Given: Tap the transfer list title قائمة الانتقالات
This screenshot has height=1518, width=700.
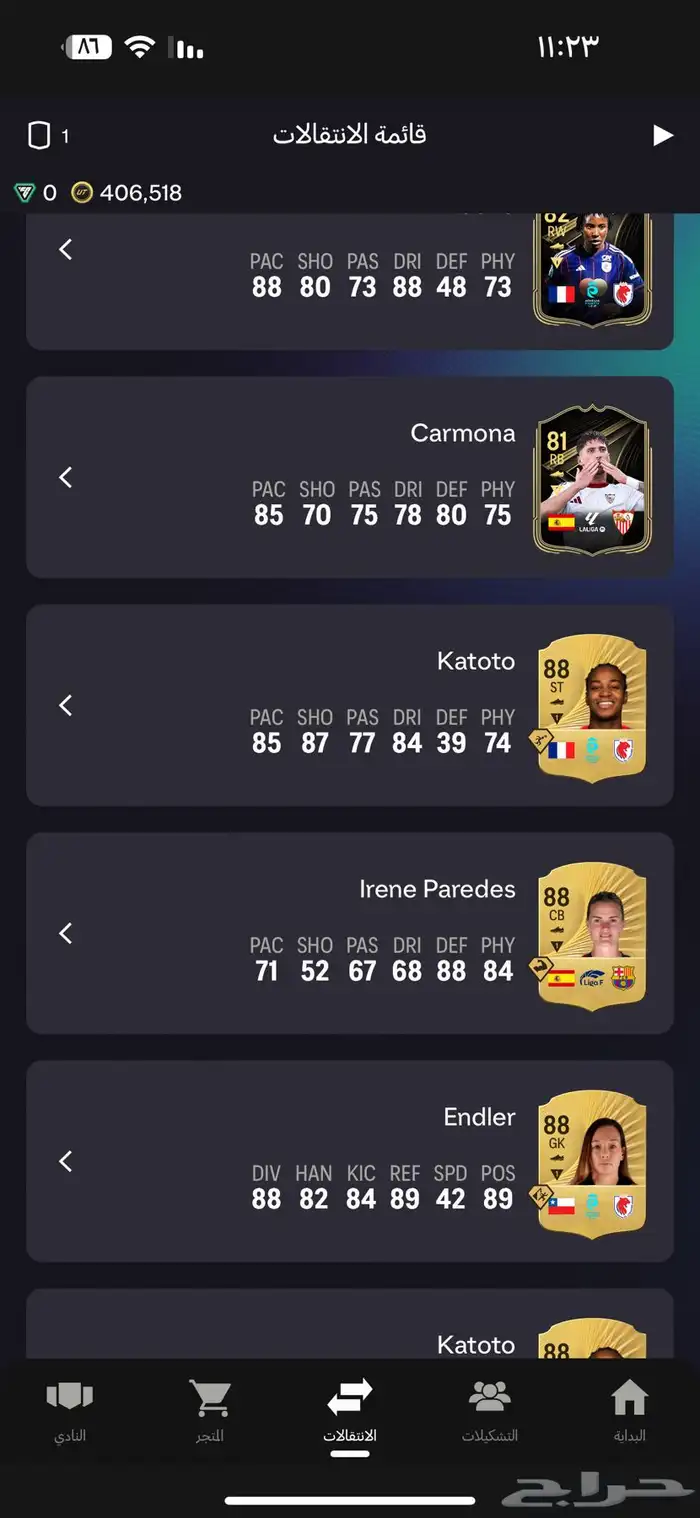Looking at the screenshot, I should [350, 134].
